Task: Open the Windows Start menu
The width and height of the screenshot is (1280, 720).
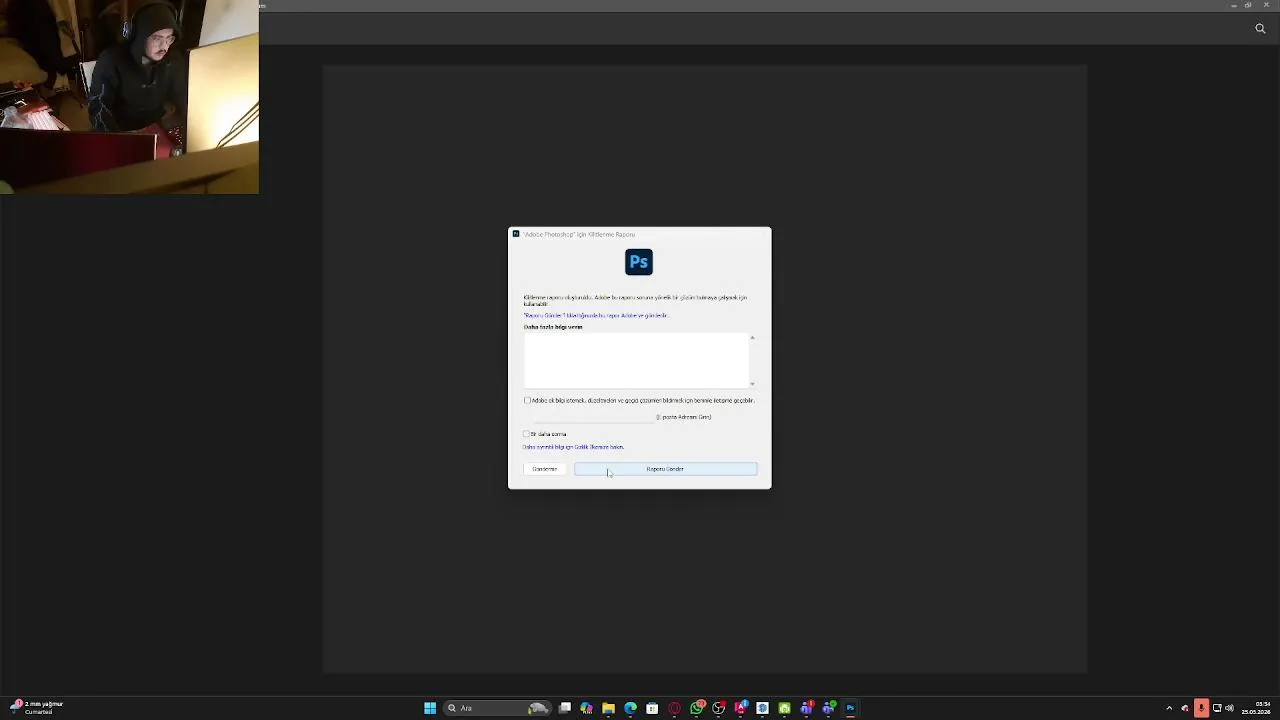Action: (x=430, y=708)
